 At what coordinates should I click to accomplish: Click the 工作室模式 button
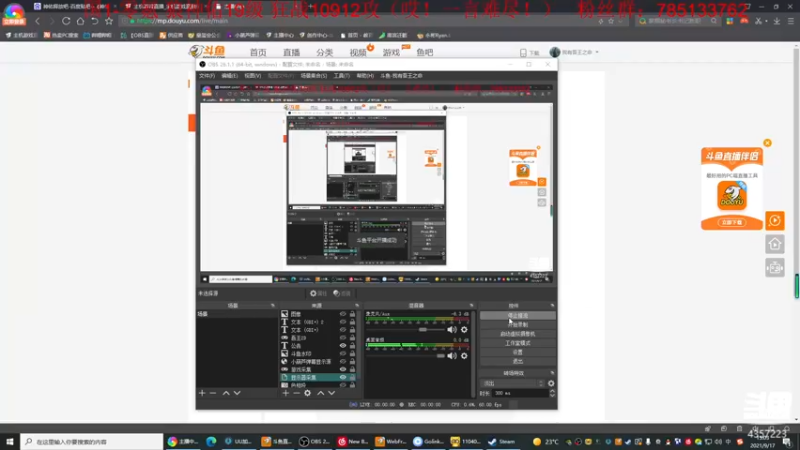pos(517,343)
